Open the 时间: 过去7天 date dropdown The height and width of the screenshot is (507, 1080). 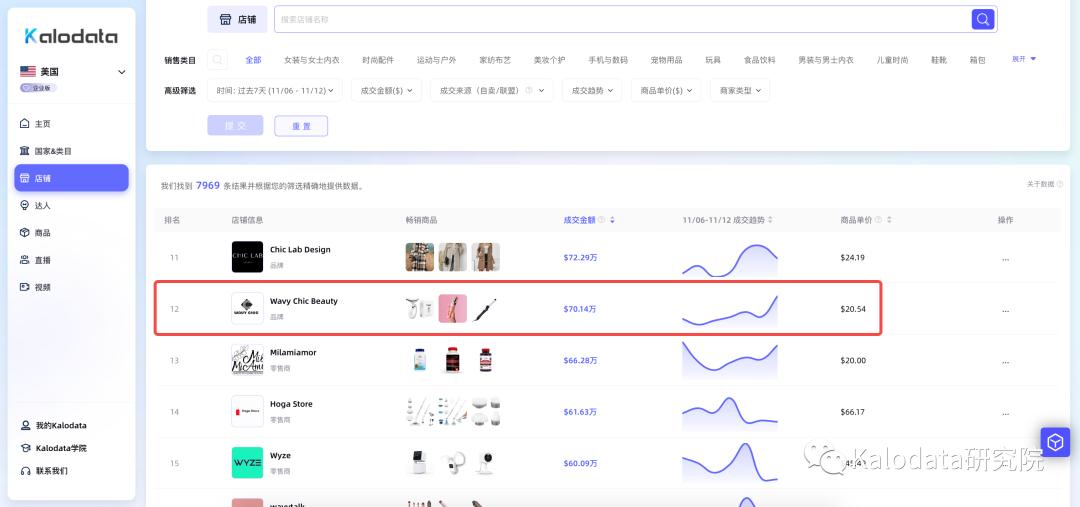tap(275, 90)
